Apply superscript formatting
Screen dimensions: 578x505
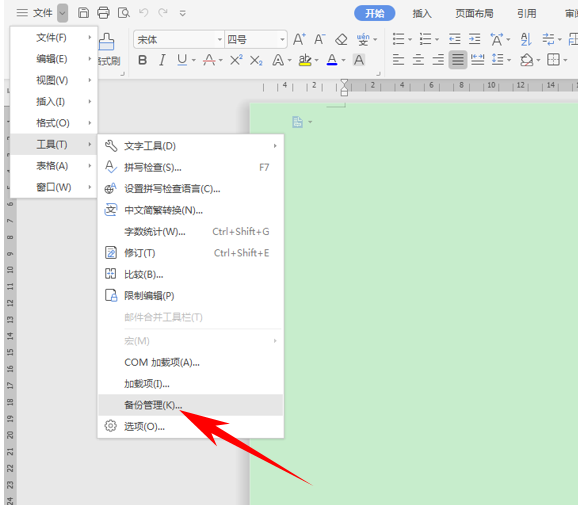[x=236, y=60]
